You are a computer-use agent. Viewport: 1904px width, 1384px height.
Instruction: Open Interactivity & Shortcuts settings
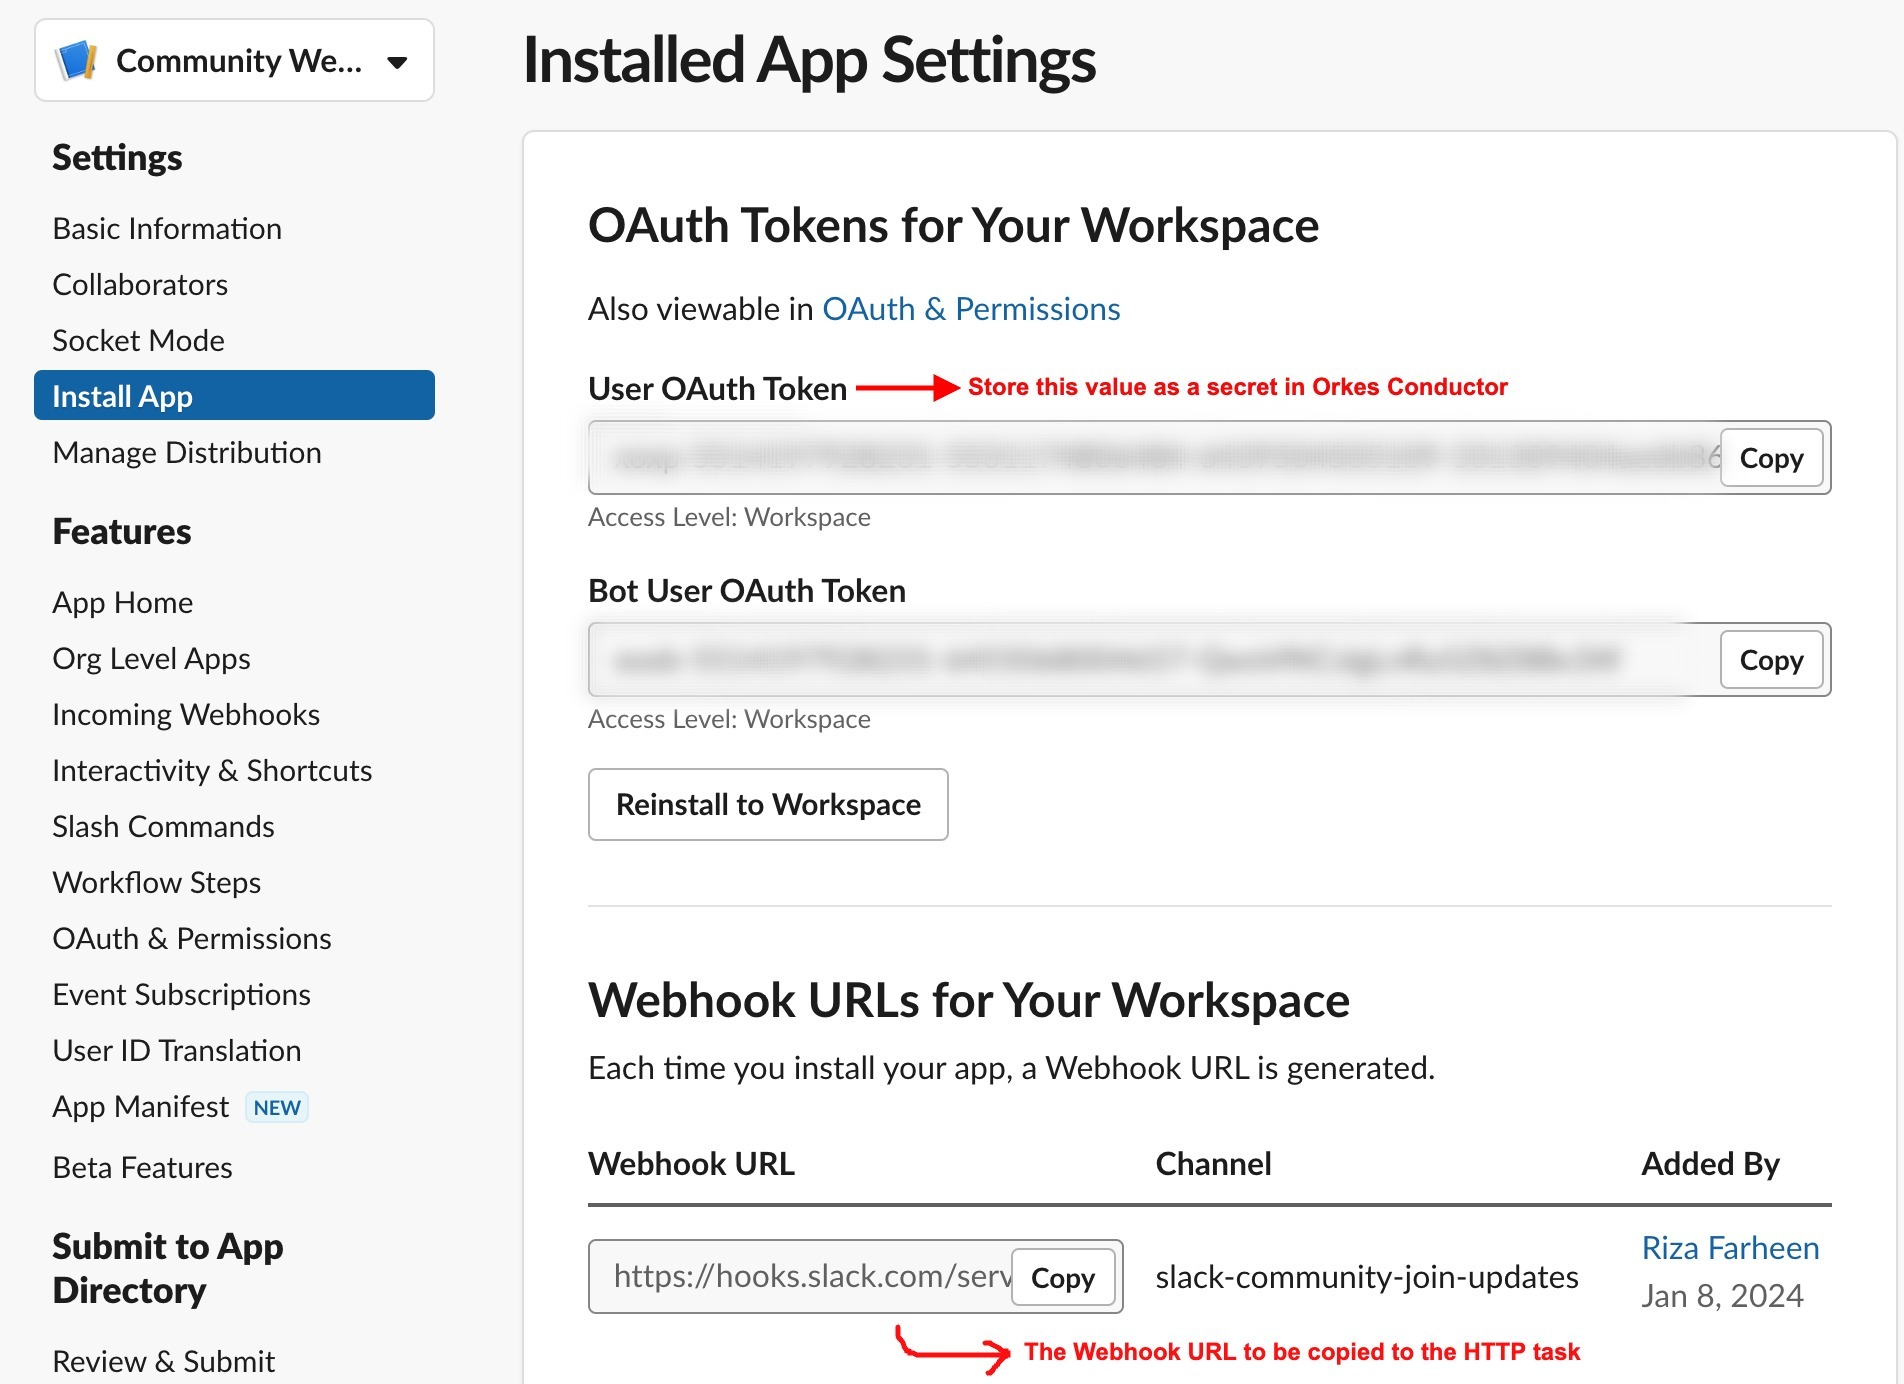(x=211, y=770)
